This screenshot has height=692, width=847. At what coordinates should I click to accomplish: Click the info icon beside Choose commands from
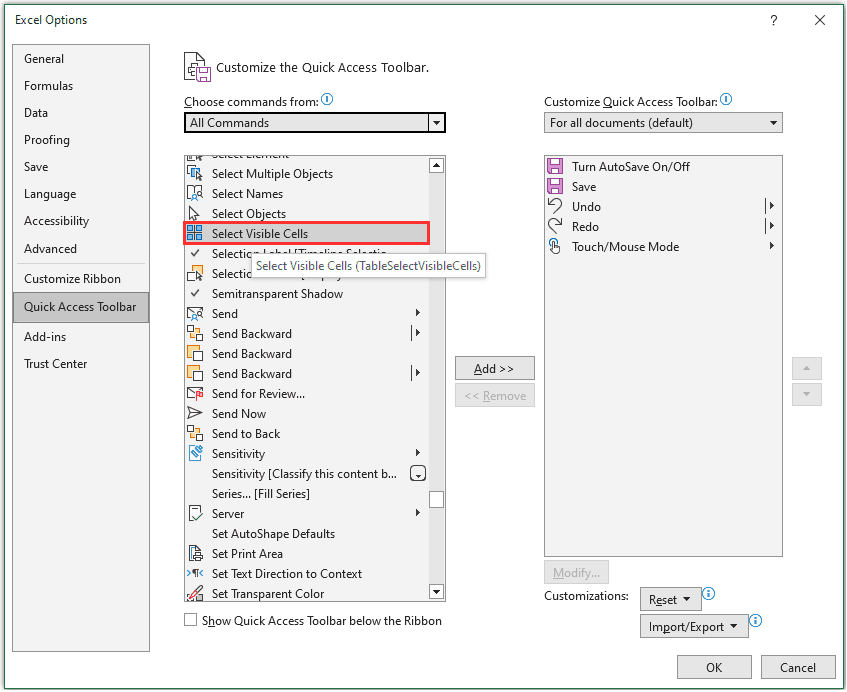tap(325, 100)
